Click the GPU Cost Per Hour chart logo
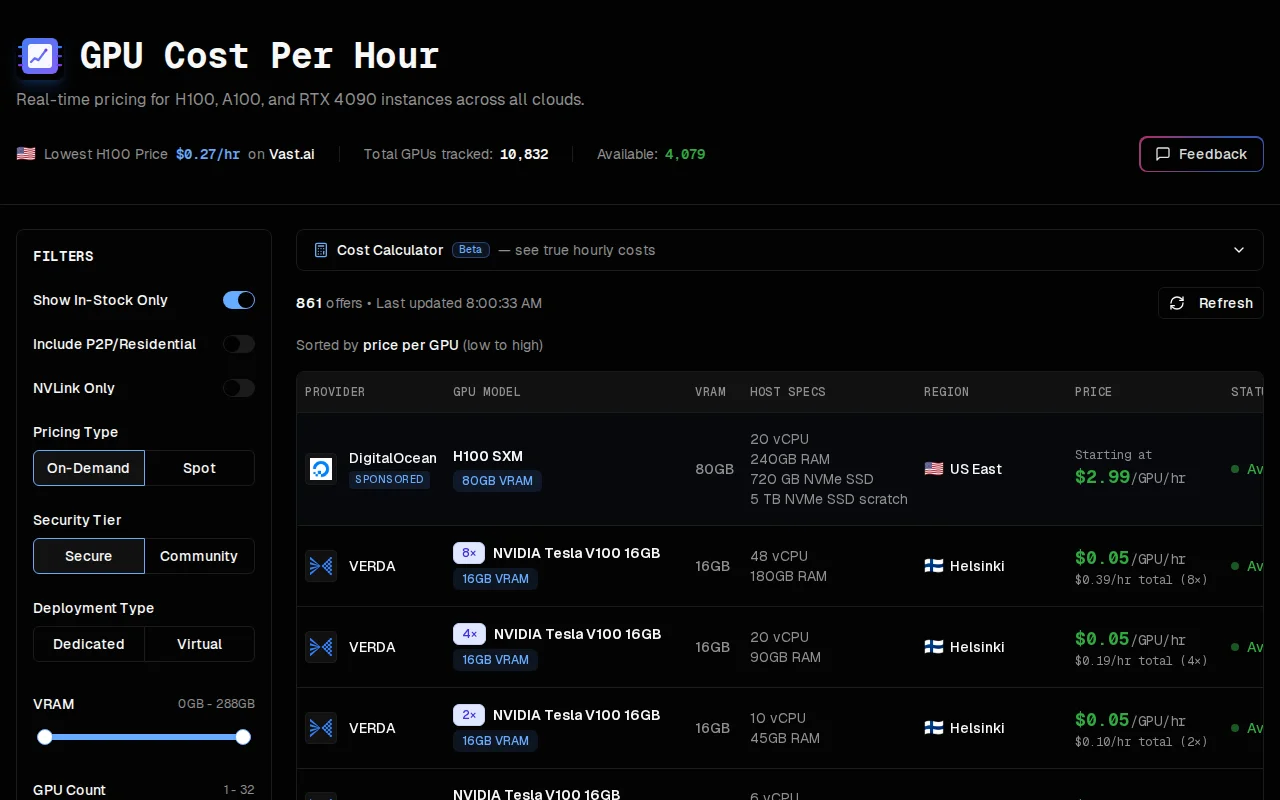 pyautogui.click(x=40, y=57)
